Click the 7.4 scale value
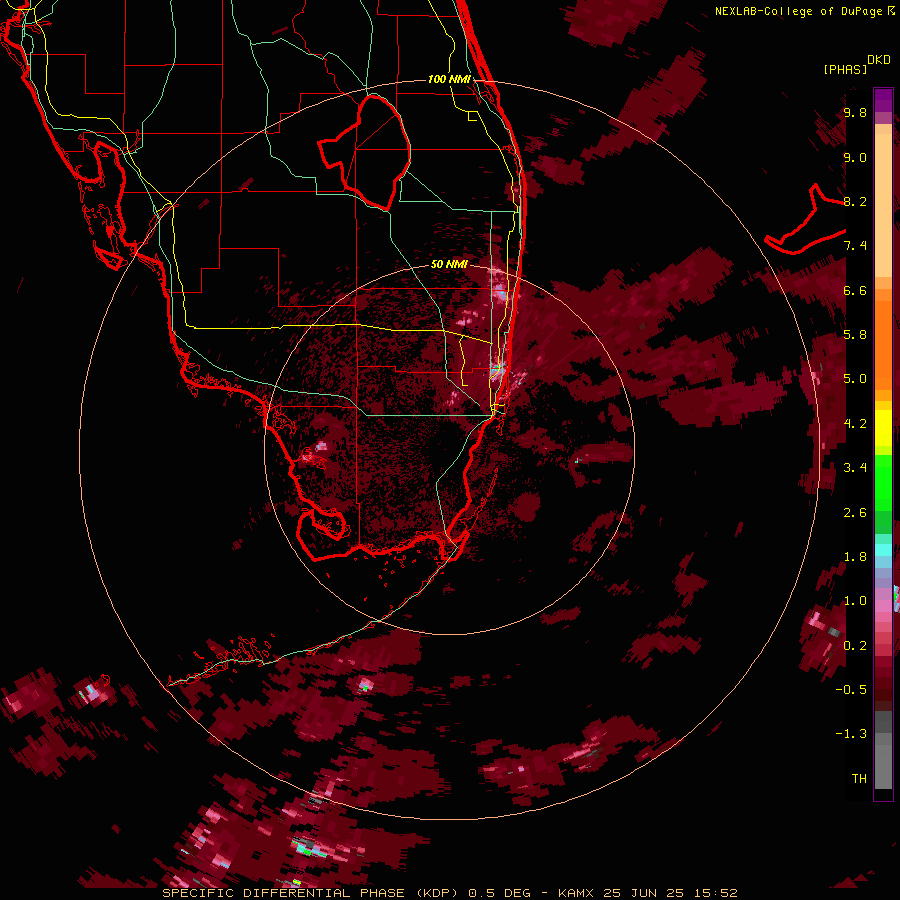The image size is (900, 900). [855, 246]
